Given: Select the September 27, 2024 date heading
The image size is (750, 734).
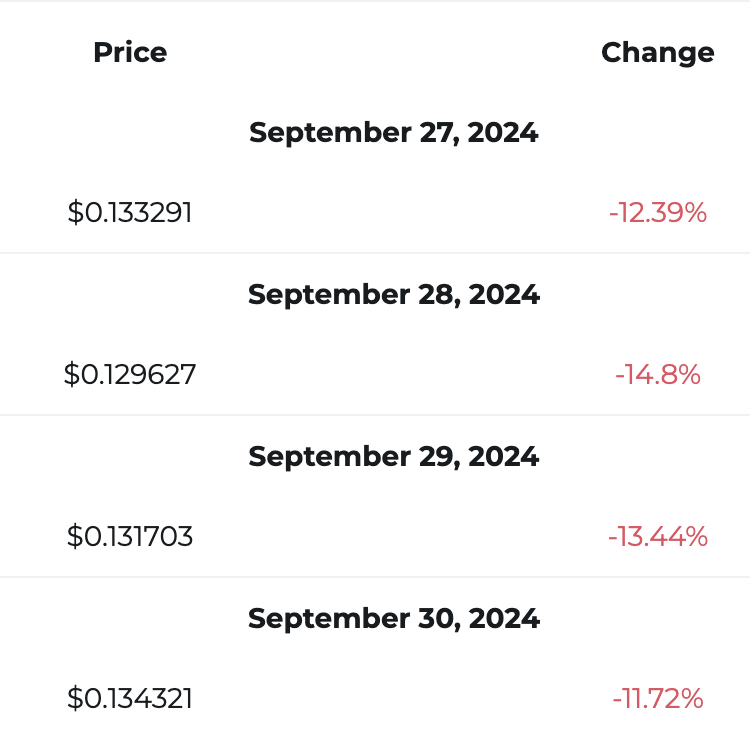Looking at the screenshot, I should (394, 132).
